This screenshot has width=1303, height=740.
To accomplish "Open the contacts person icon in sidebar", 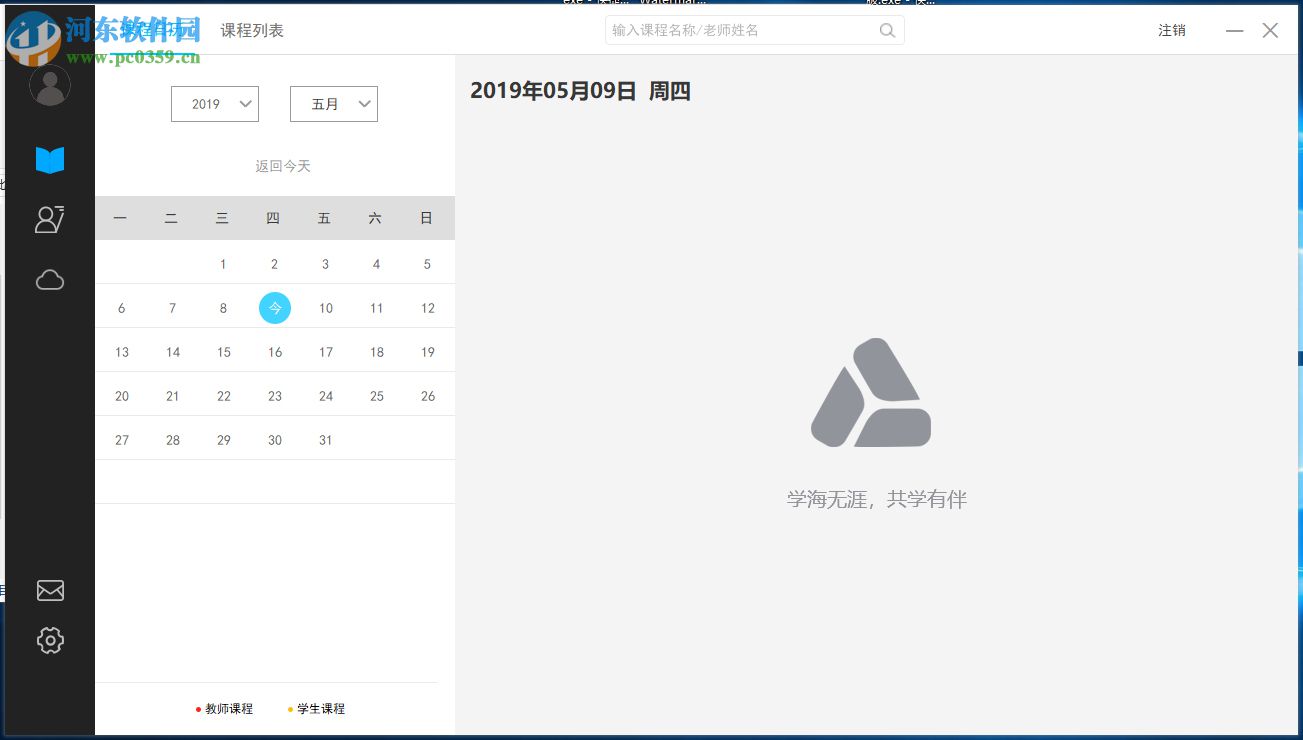I will point(50,219).
